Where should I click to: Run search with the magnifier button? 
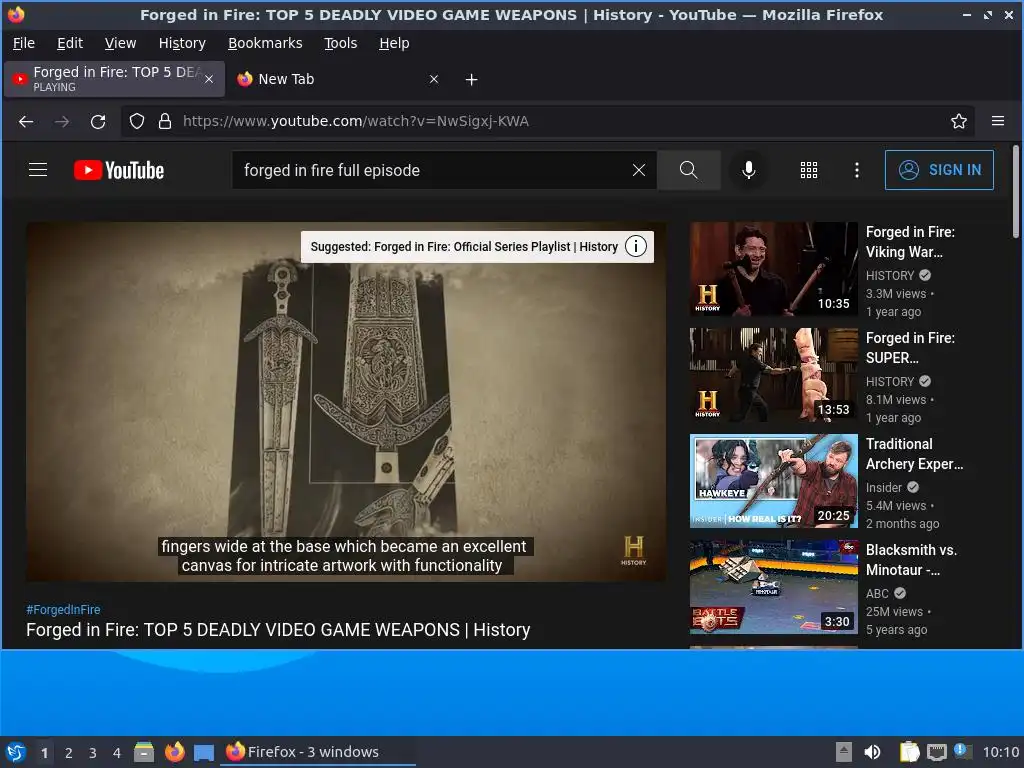coord(688,170)
